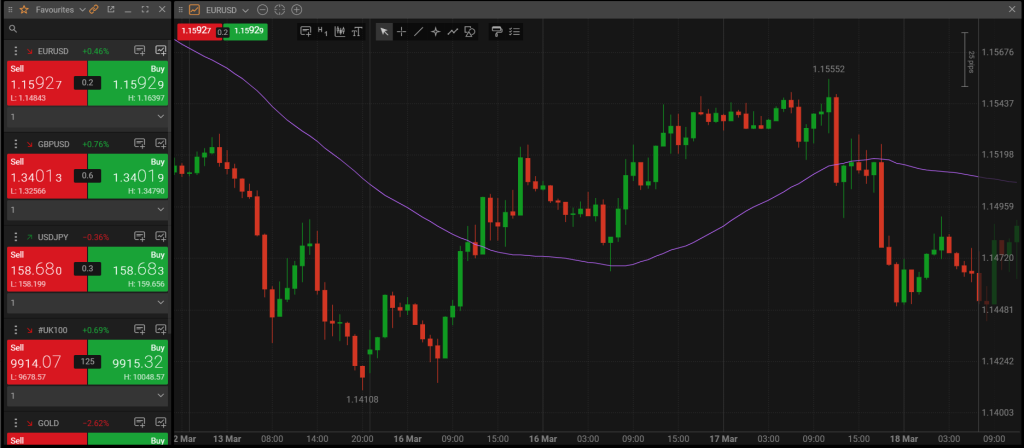
Task: Click the 1.15198 price axis label
Action: [x=997, y=155]
